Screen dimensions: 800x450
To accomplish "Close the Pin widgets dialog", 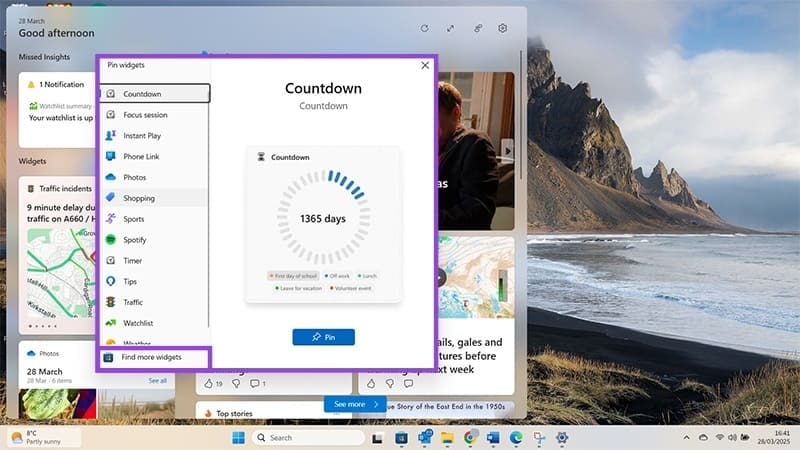I will (x=425, y=65).
